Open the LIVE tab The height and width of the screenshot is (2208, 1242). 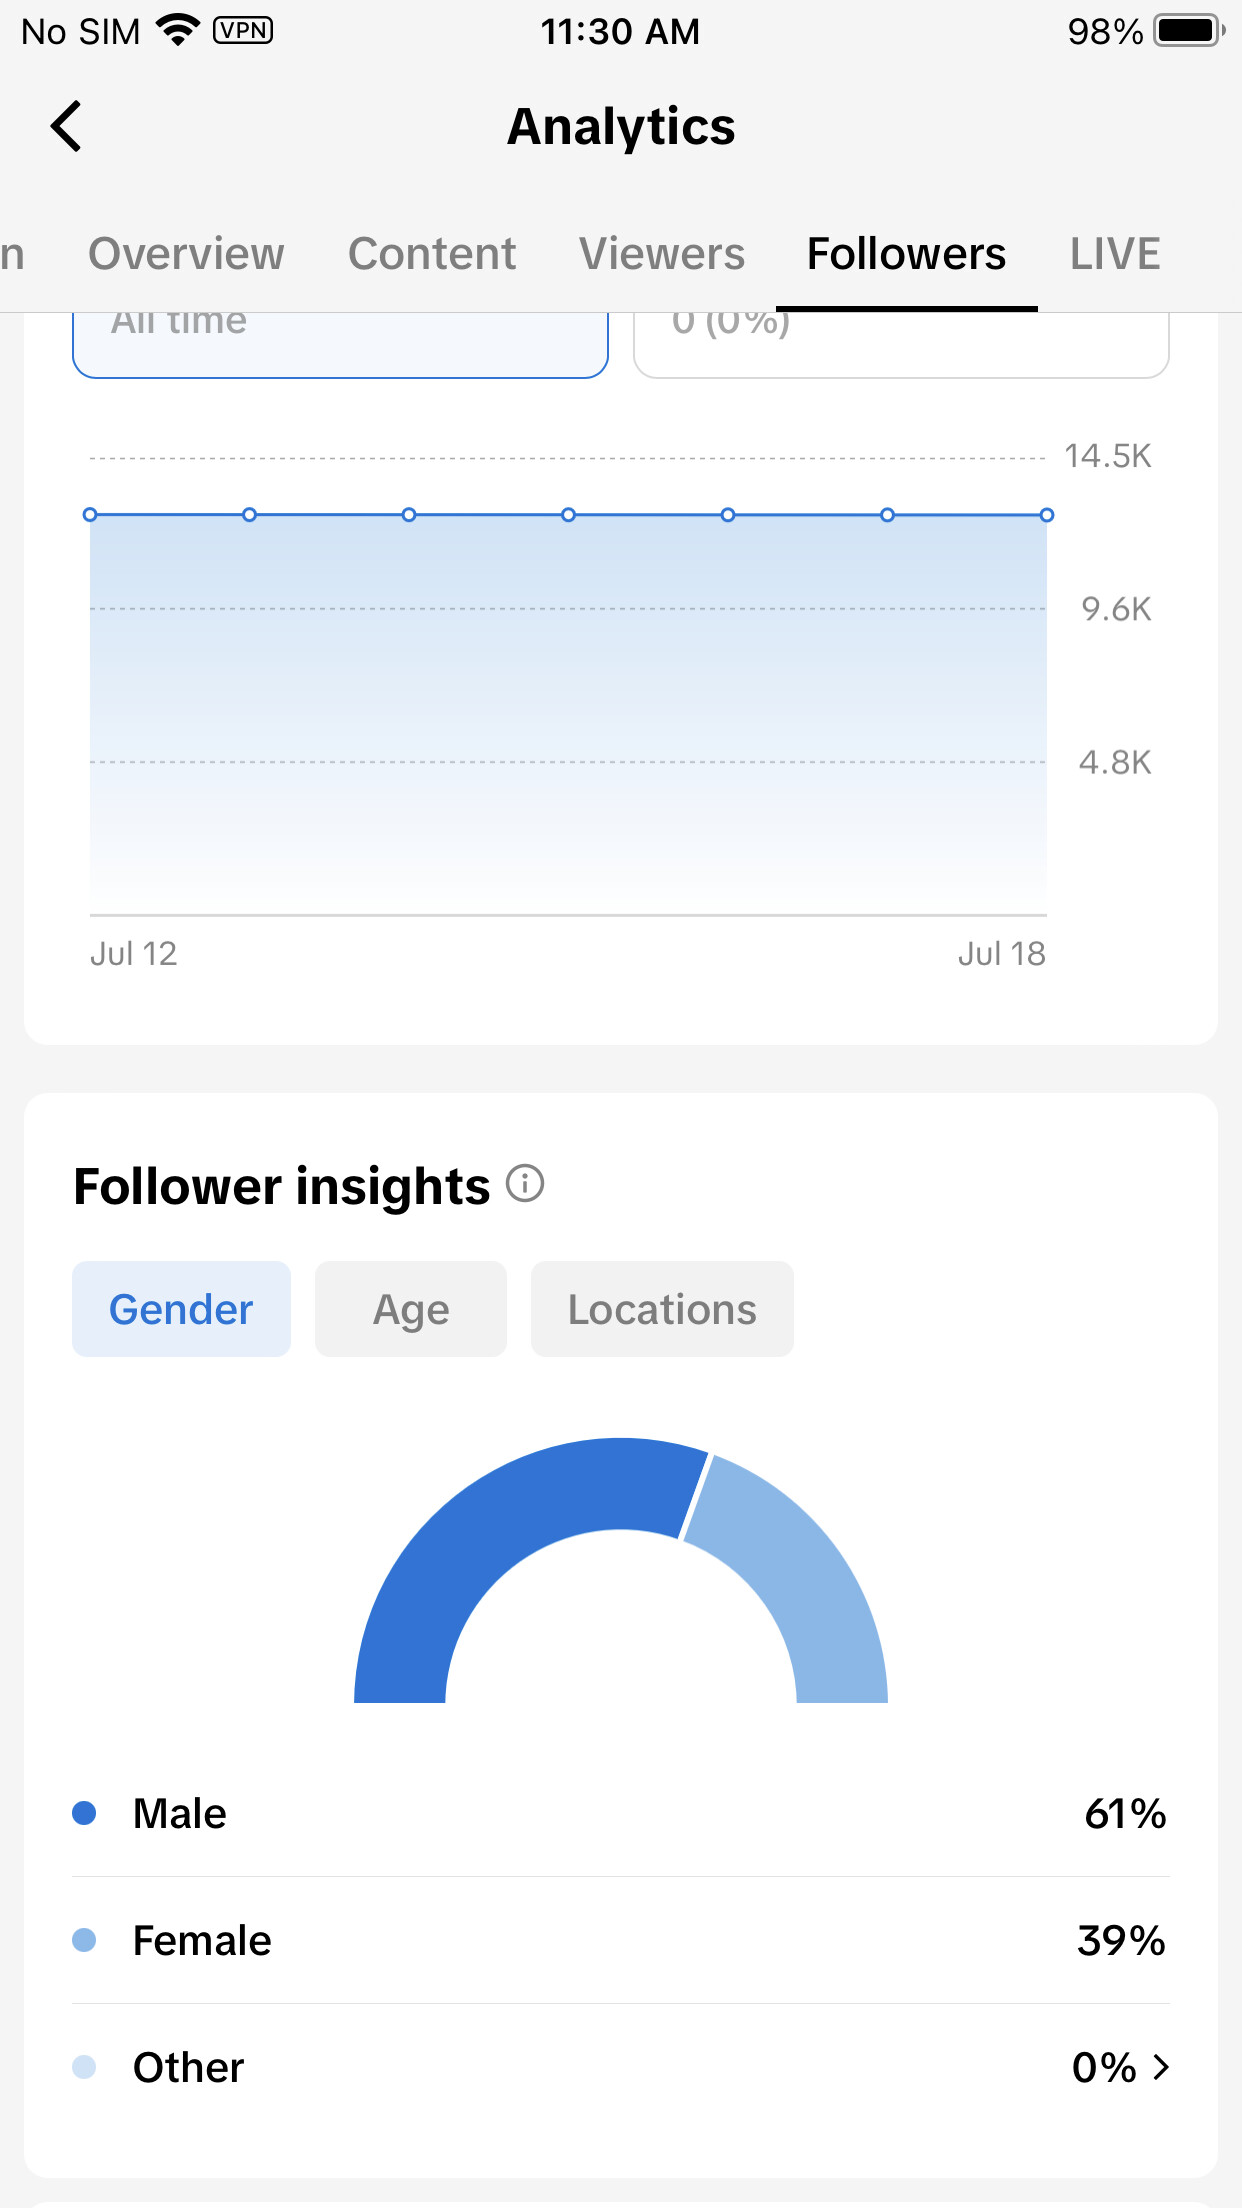pos(1115,254)
